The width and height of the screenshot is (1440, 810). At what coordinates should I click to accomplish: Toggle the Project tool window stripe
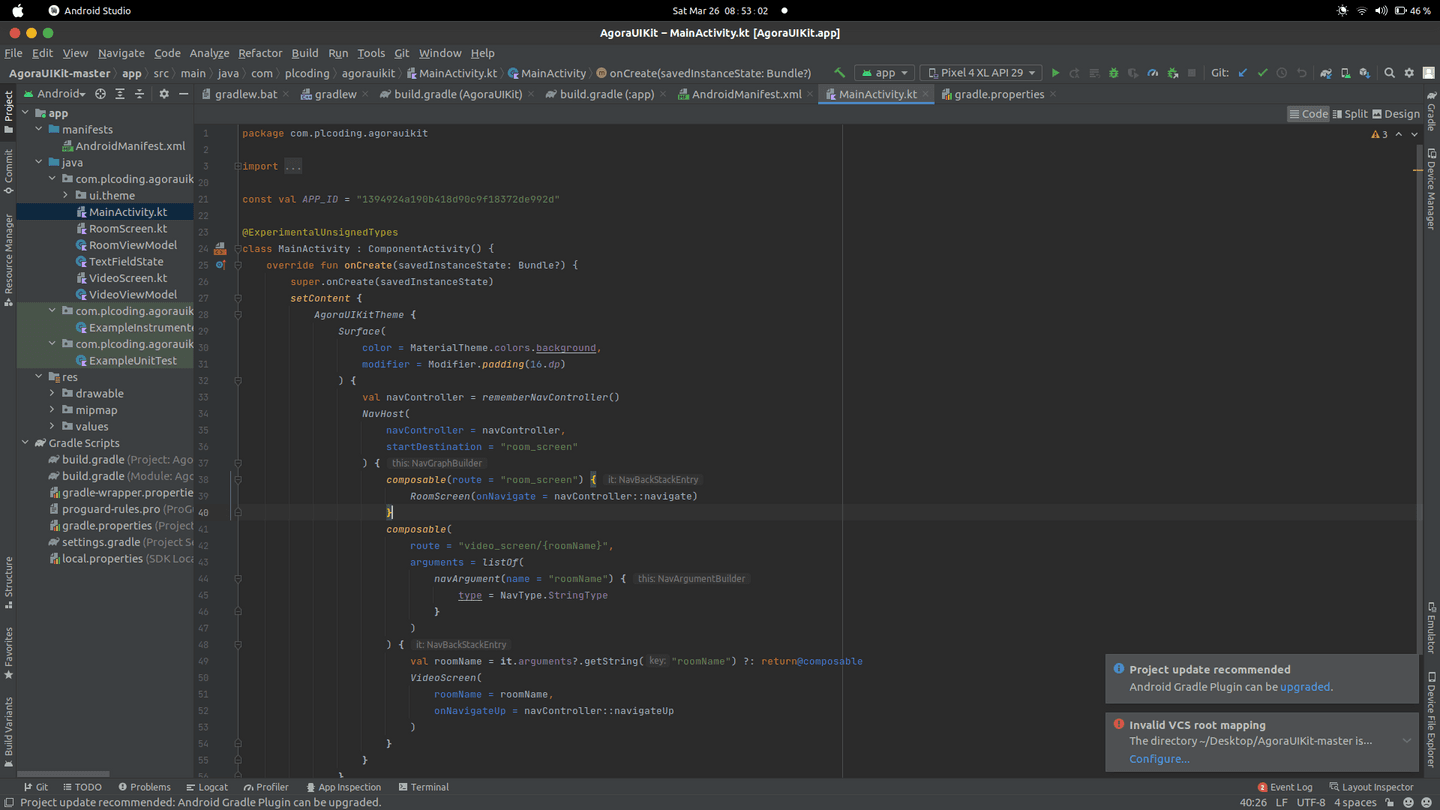click(8, 111)
